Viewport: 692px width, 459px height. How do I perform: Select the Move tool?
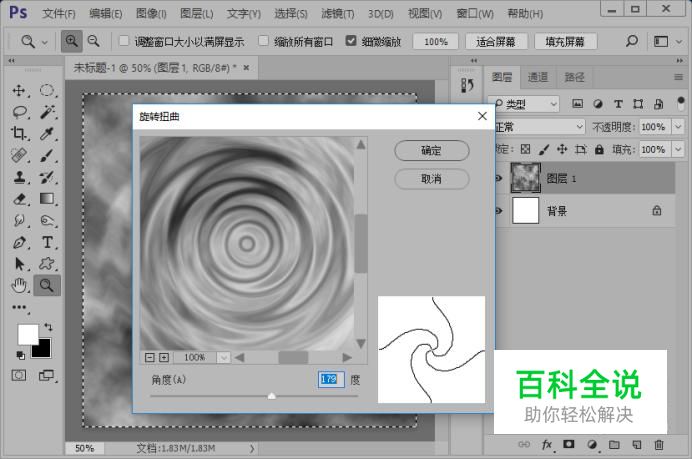coord(19,90)
